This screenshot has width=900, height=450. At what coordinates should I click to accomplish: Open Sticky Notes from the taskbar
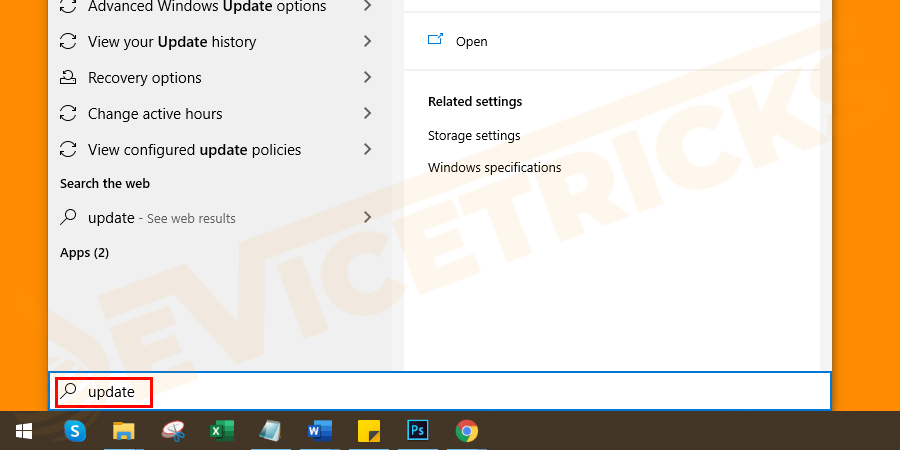tap(369, 431)
